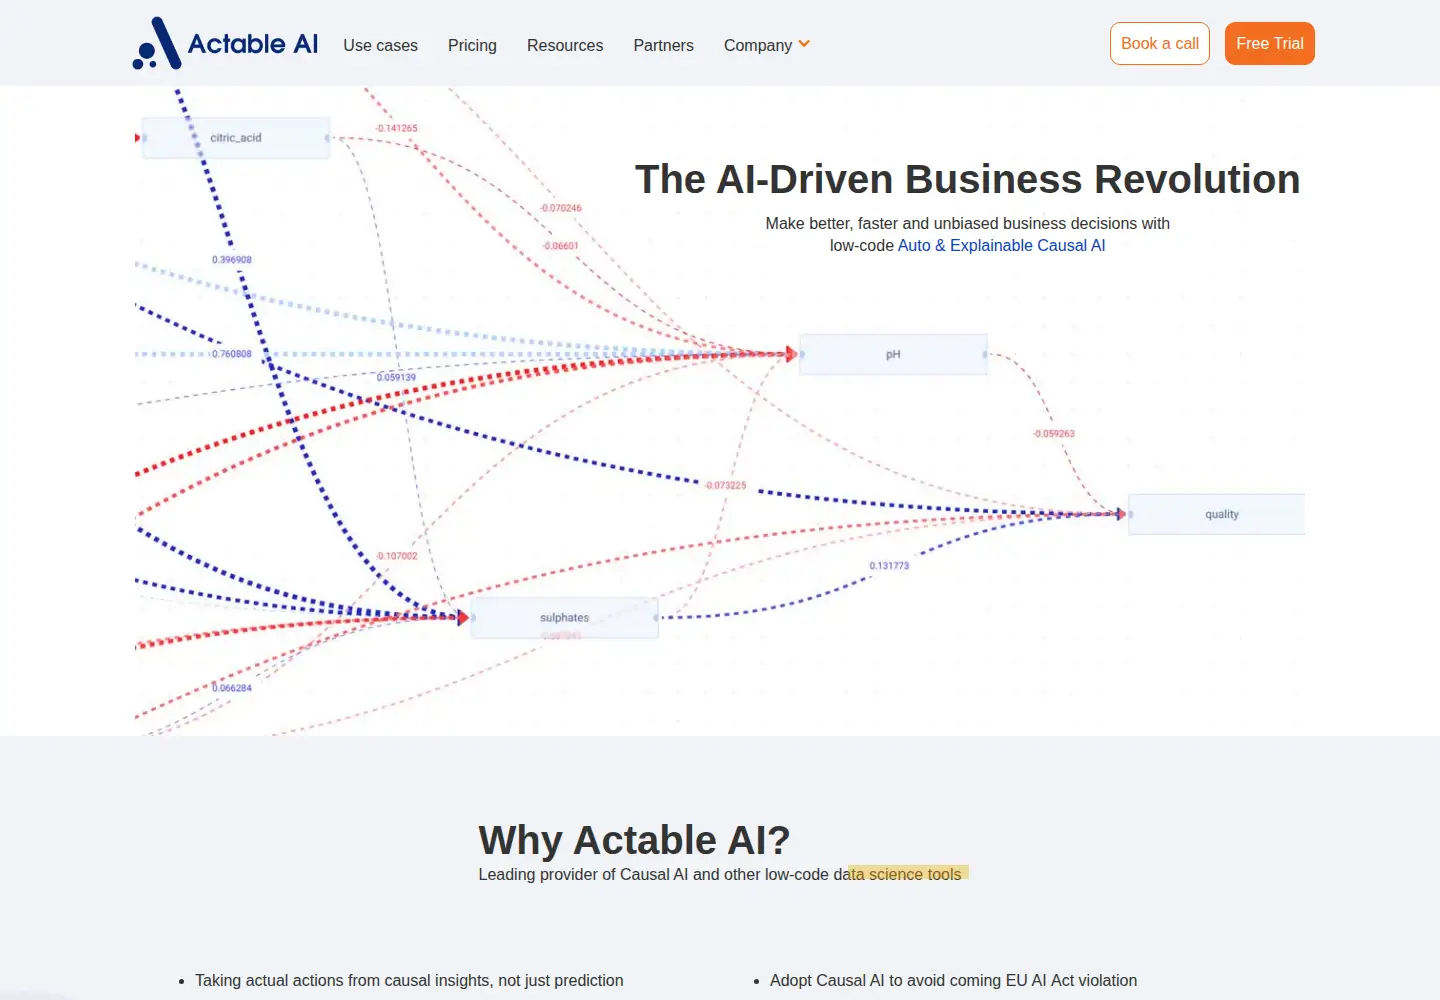Click the bullet about EU AI Act violation

[953, 980]
